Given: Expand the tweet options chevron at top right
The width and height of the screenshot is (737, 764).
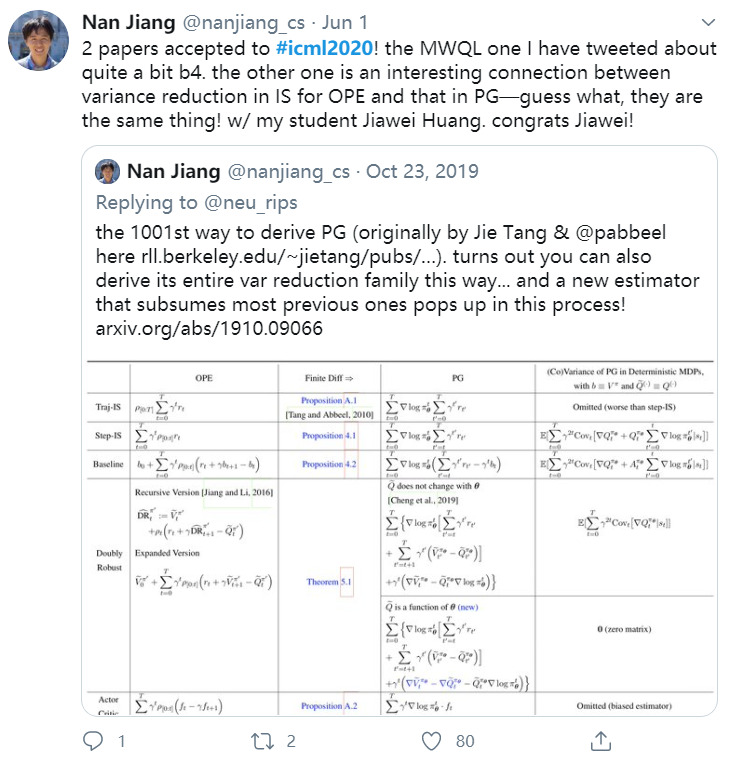Looking at the screenshot, I should tap(707, 23).
